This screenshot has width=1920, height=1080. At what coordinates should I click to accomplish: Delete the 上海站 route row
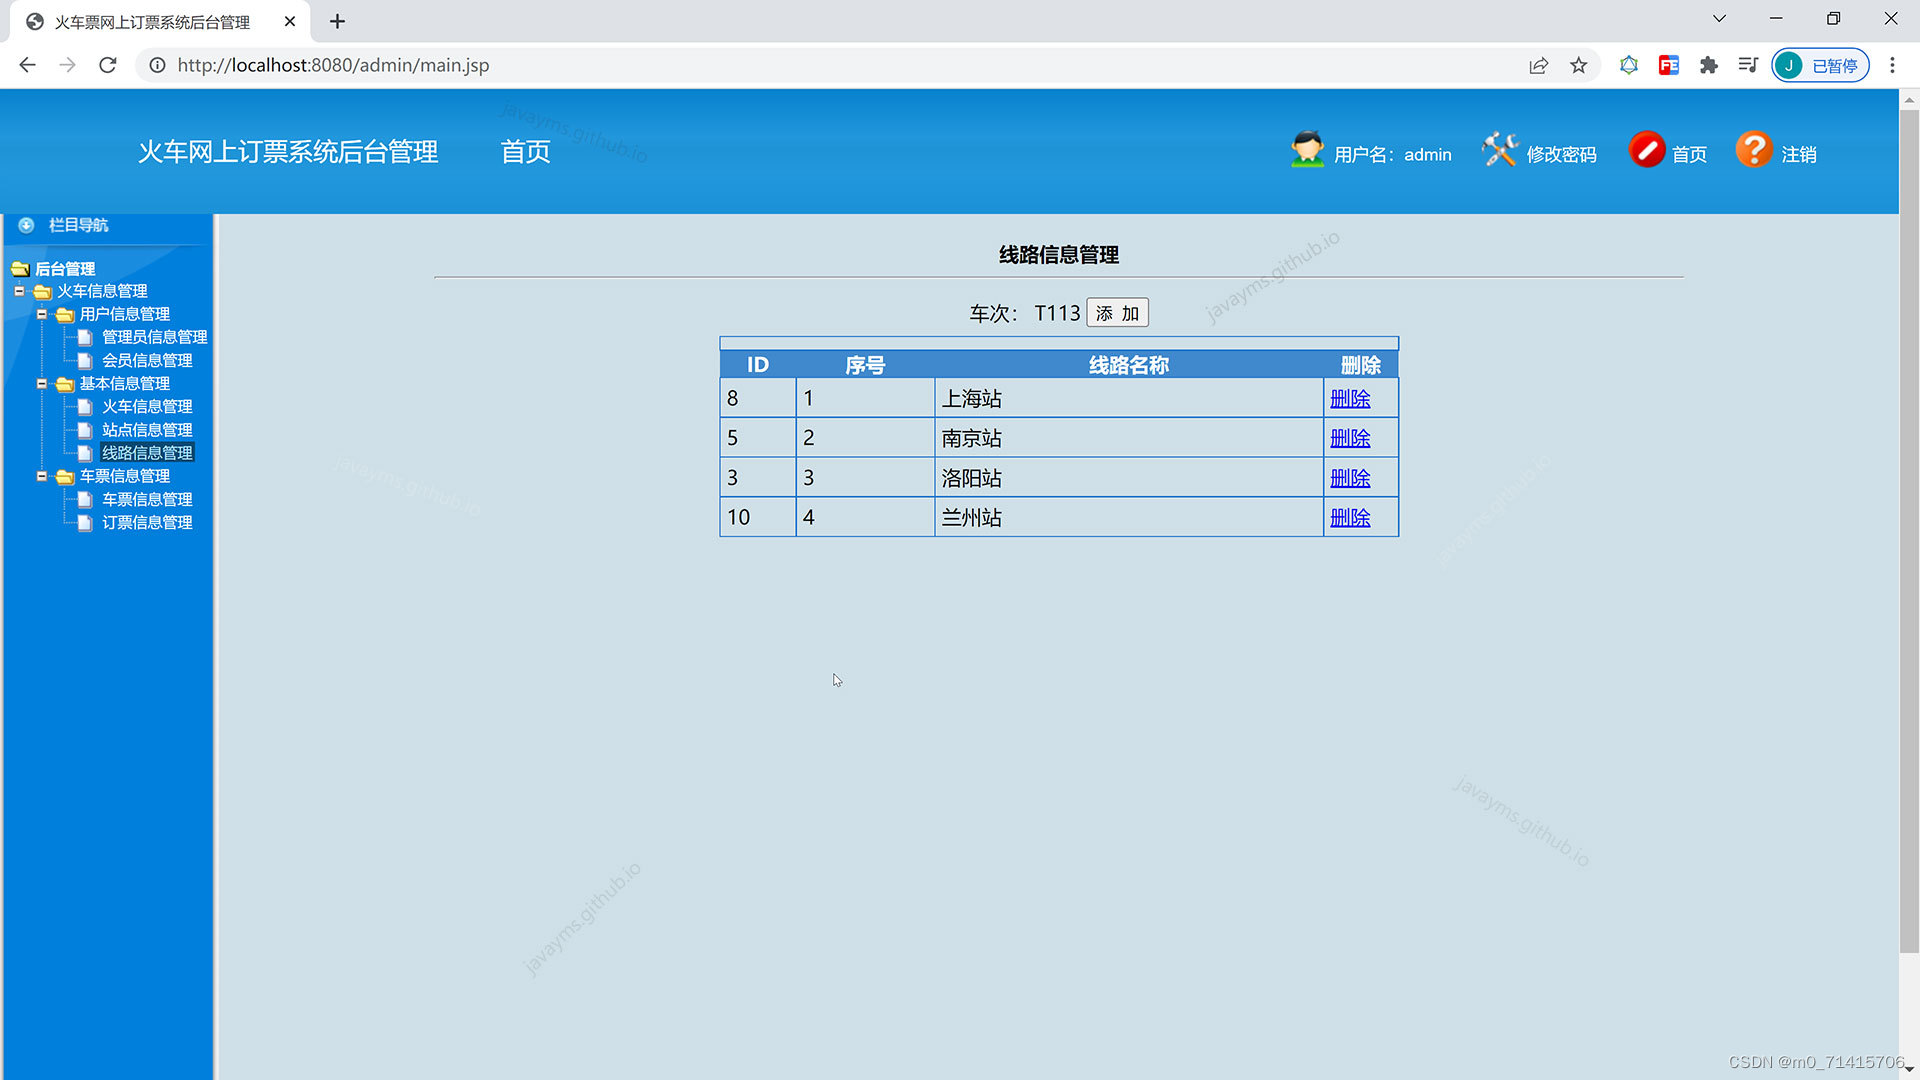click(x=1350, y=399)
